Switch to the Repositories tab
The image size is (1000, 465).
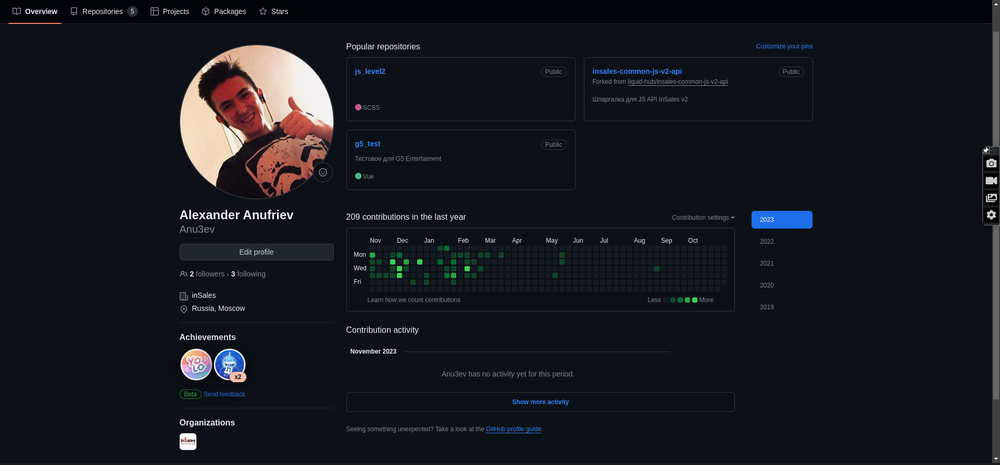point(103,11)
